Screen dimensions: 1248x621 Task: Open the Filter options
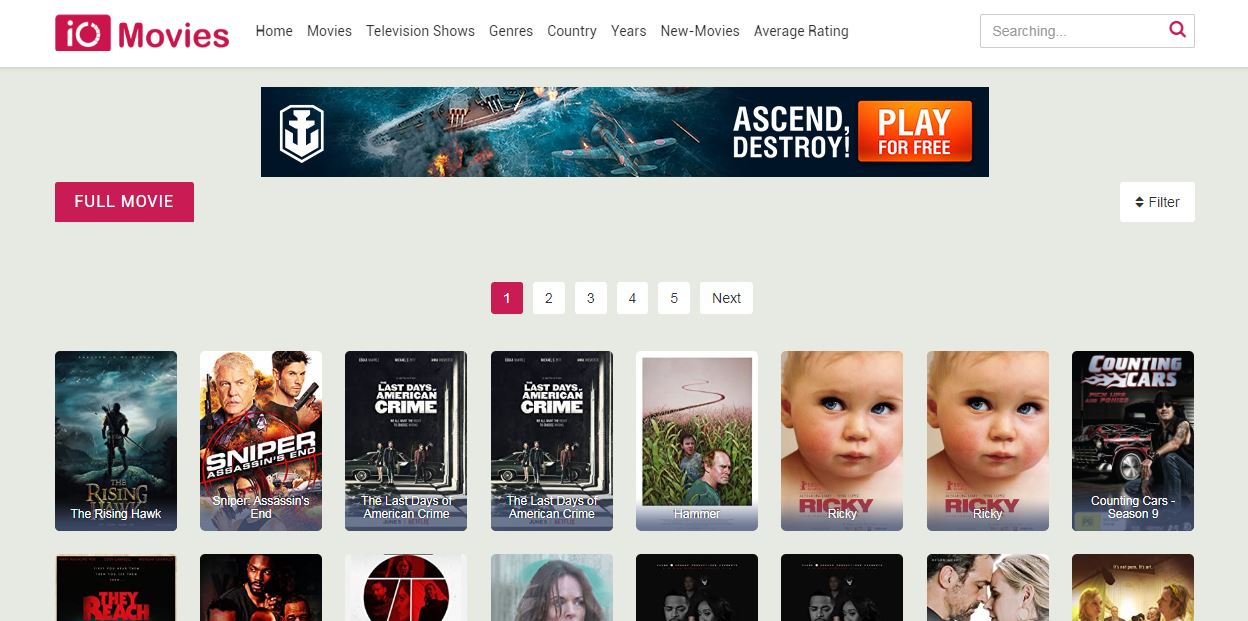[x=1157, y=201]
